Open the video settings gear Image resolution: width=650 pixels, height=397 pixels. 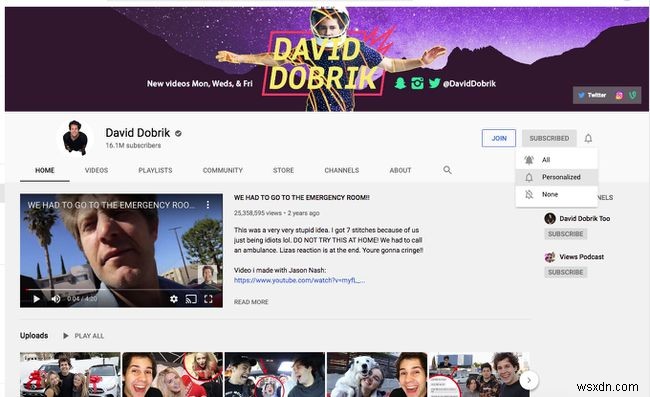[x=174, y=299]
